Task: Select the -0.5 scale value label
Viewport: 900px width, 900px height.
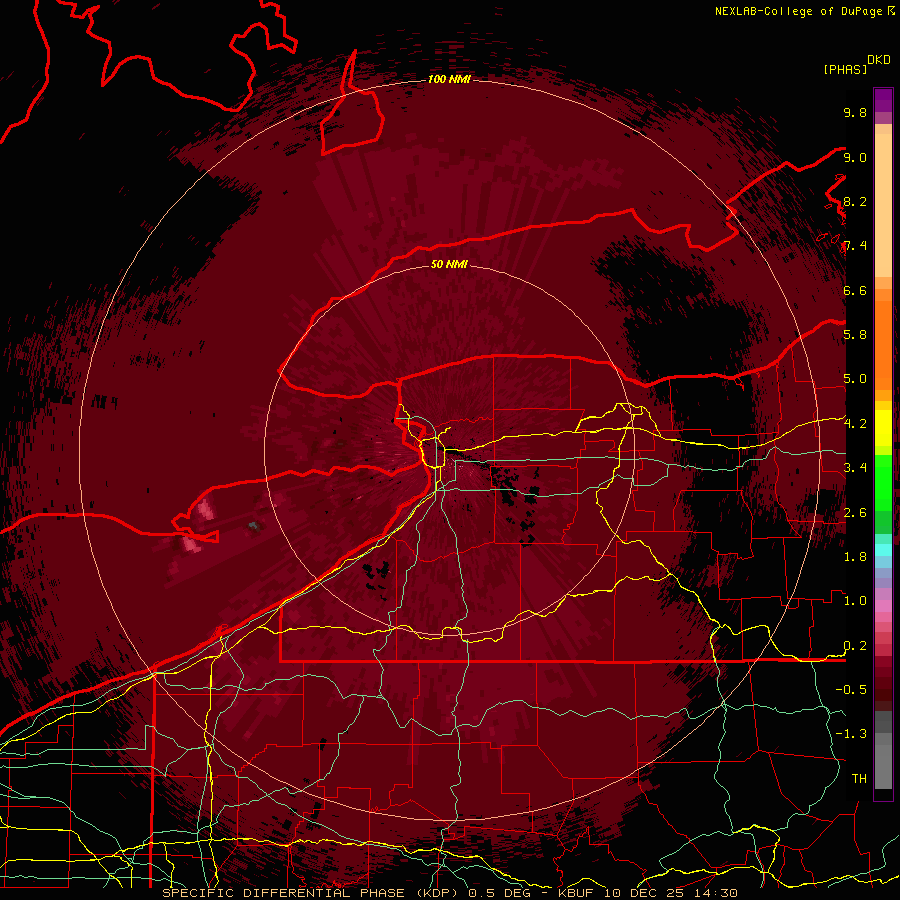Action: pyautogui.click(x=851, y=689)
